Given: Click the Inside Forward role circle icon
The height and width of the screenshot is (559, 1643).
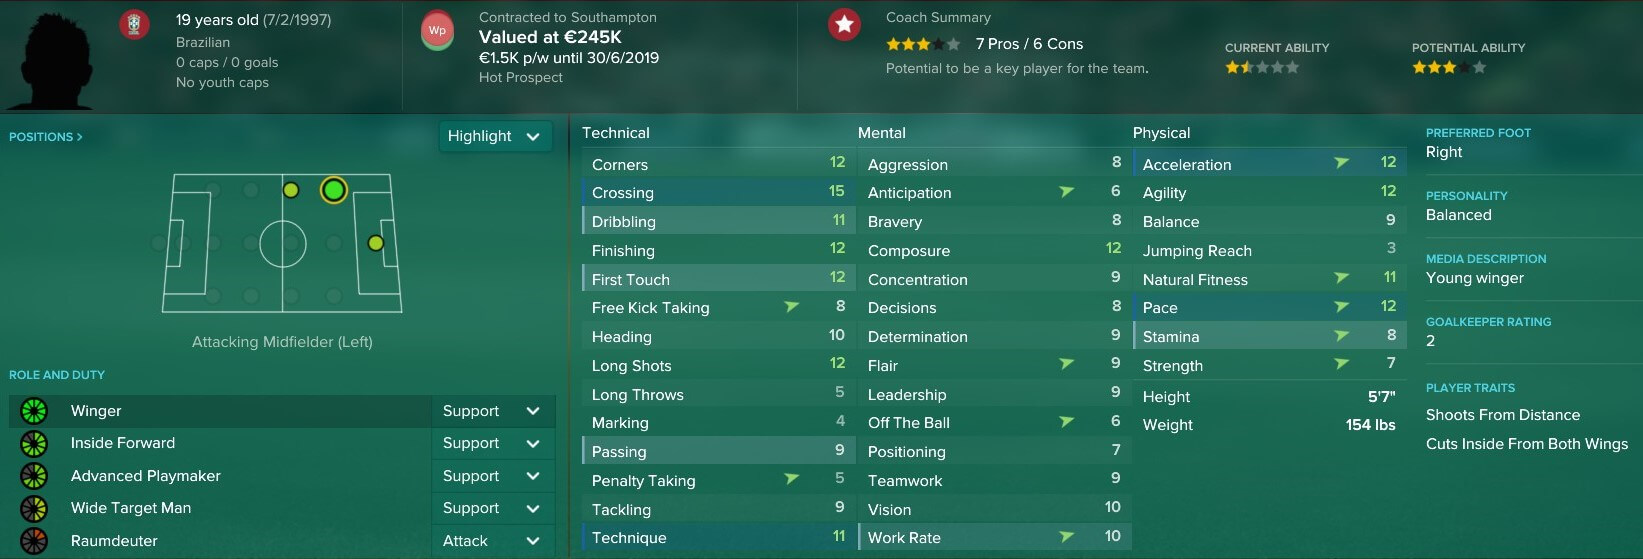Looking at the screenshot, I should (x=34, y=443).
